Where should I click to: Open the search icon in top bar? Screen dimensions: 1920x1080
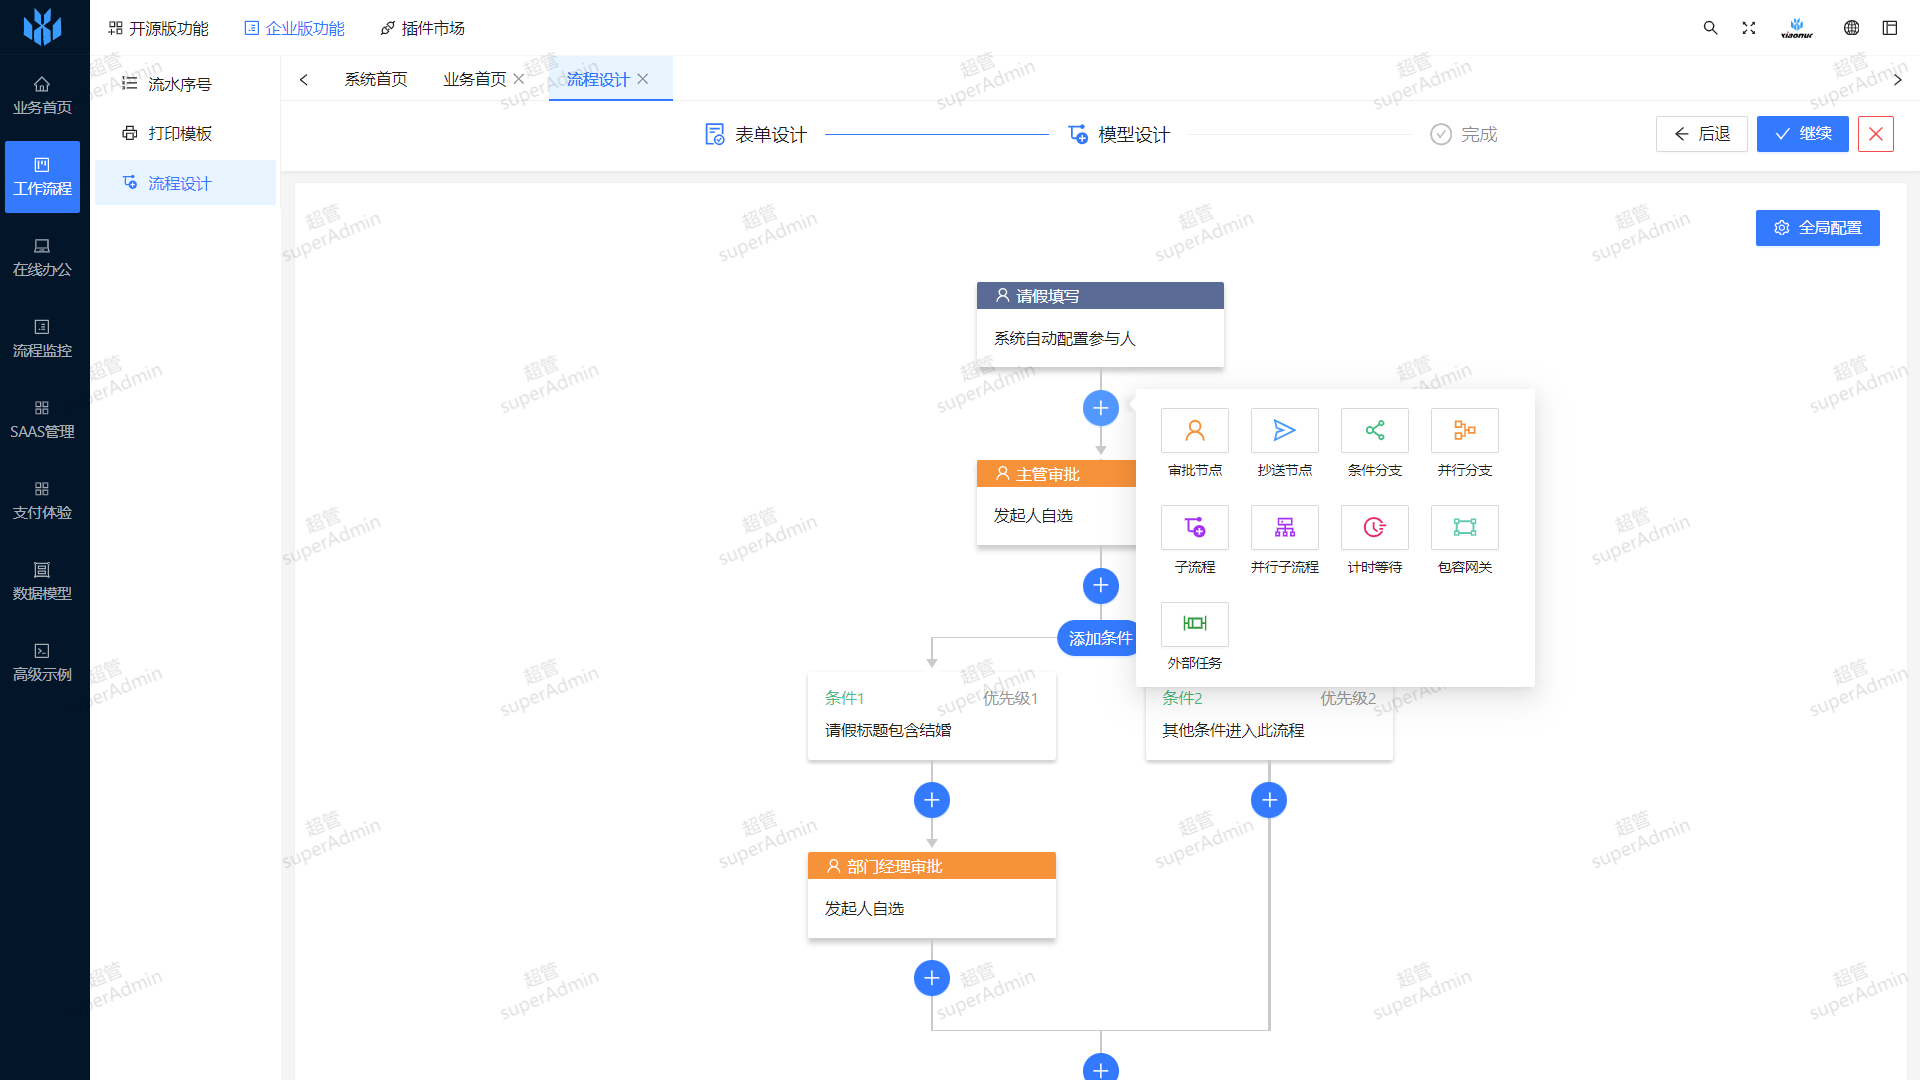tap(1711, 28)
